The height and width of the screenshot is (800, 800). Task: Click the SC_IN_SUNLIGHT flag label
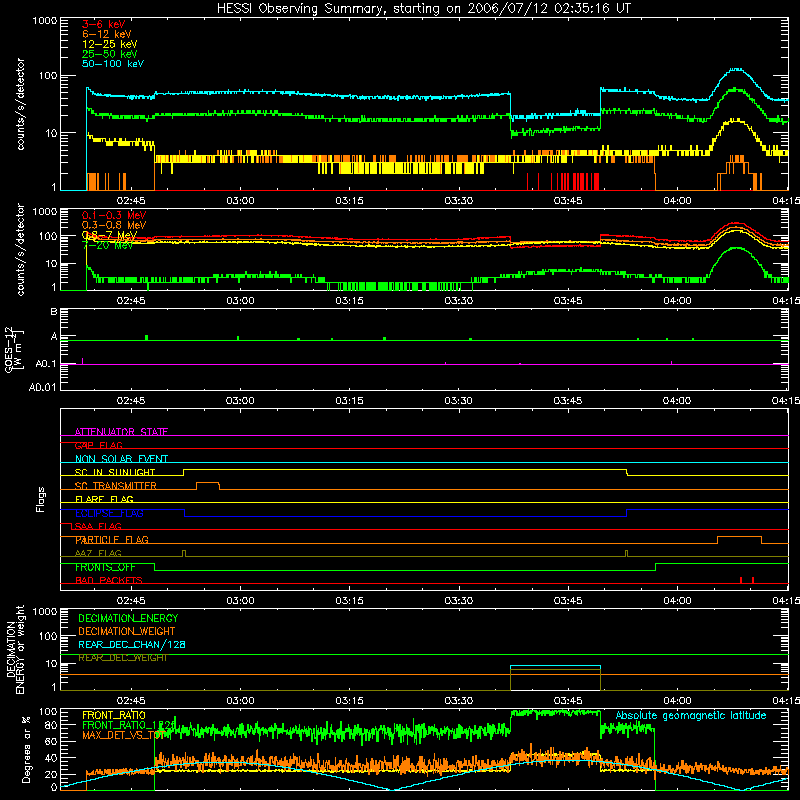(115, 472)
